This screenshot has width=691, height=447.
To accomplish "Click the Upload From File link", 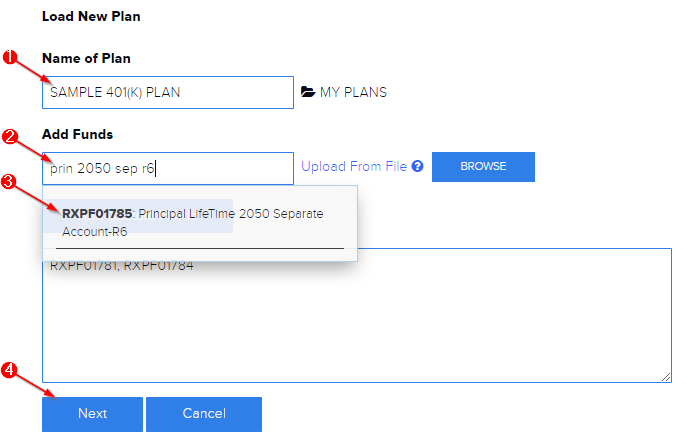I will (354, 167).
